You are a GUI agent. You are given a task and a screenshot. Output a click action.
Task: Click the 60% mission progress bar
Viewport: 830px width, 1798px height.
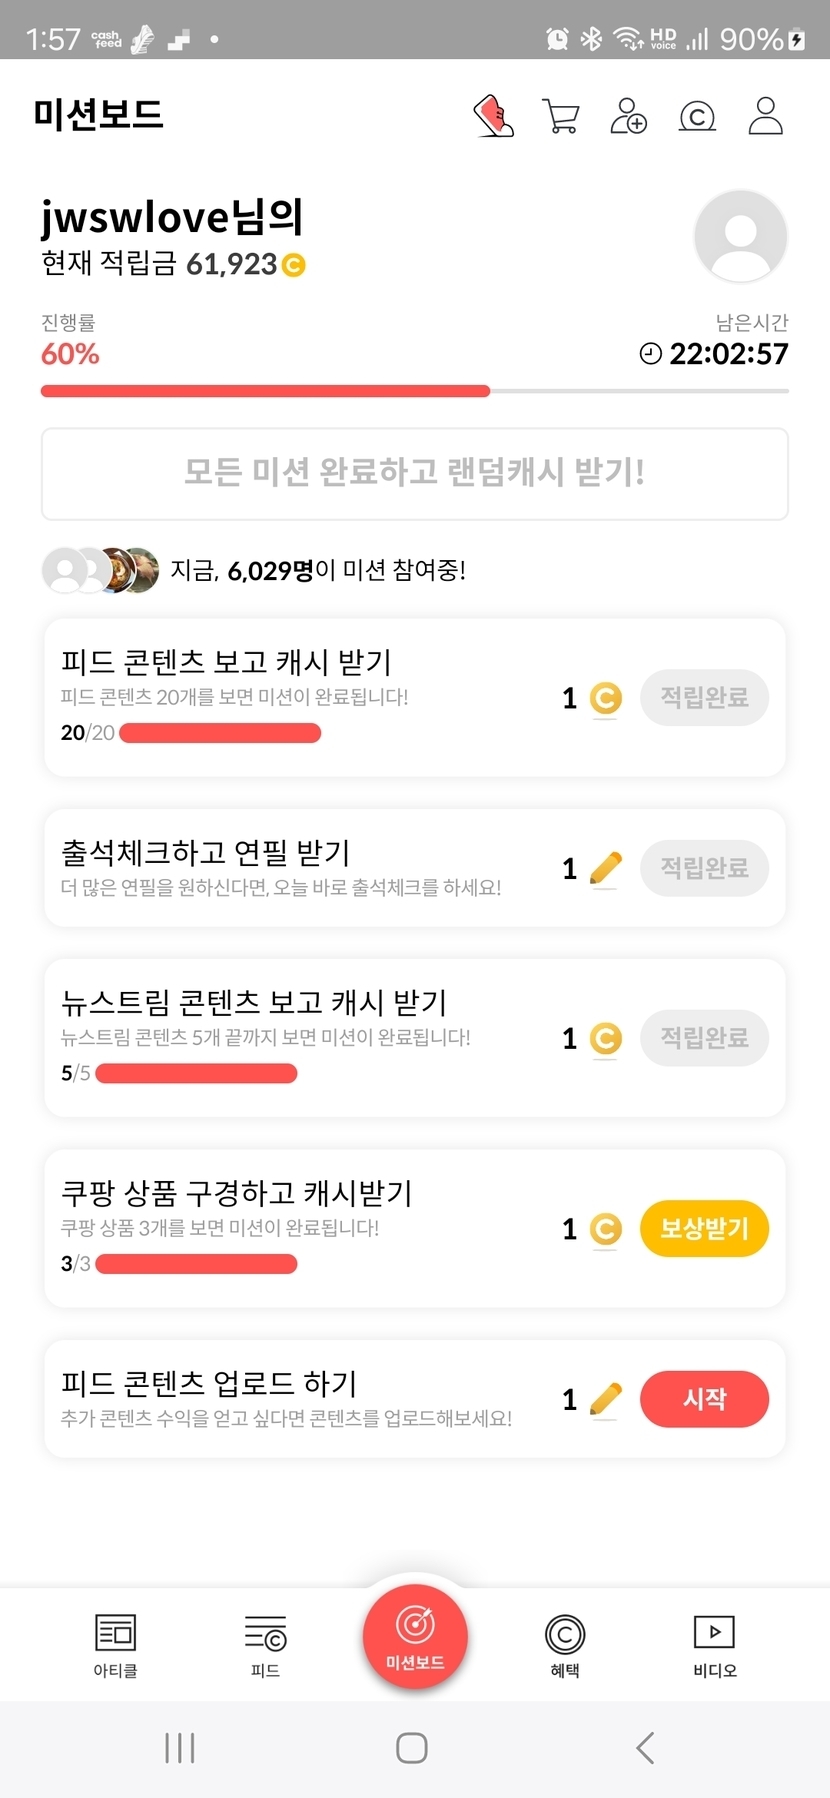coord(414,391)
